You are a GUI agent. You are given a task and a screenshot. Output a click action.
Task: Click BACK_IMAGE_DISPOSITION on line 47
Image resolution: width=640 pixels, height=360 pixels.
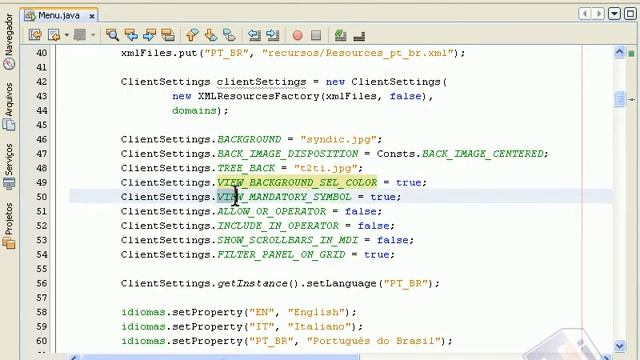coord(287,154)
